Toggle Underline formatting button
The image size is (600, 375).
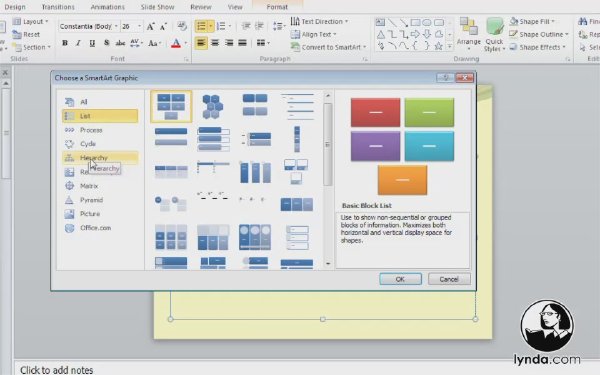(92, 43)
